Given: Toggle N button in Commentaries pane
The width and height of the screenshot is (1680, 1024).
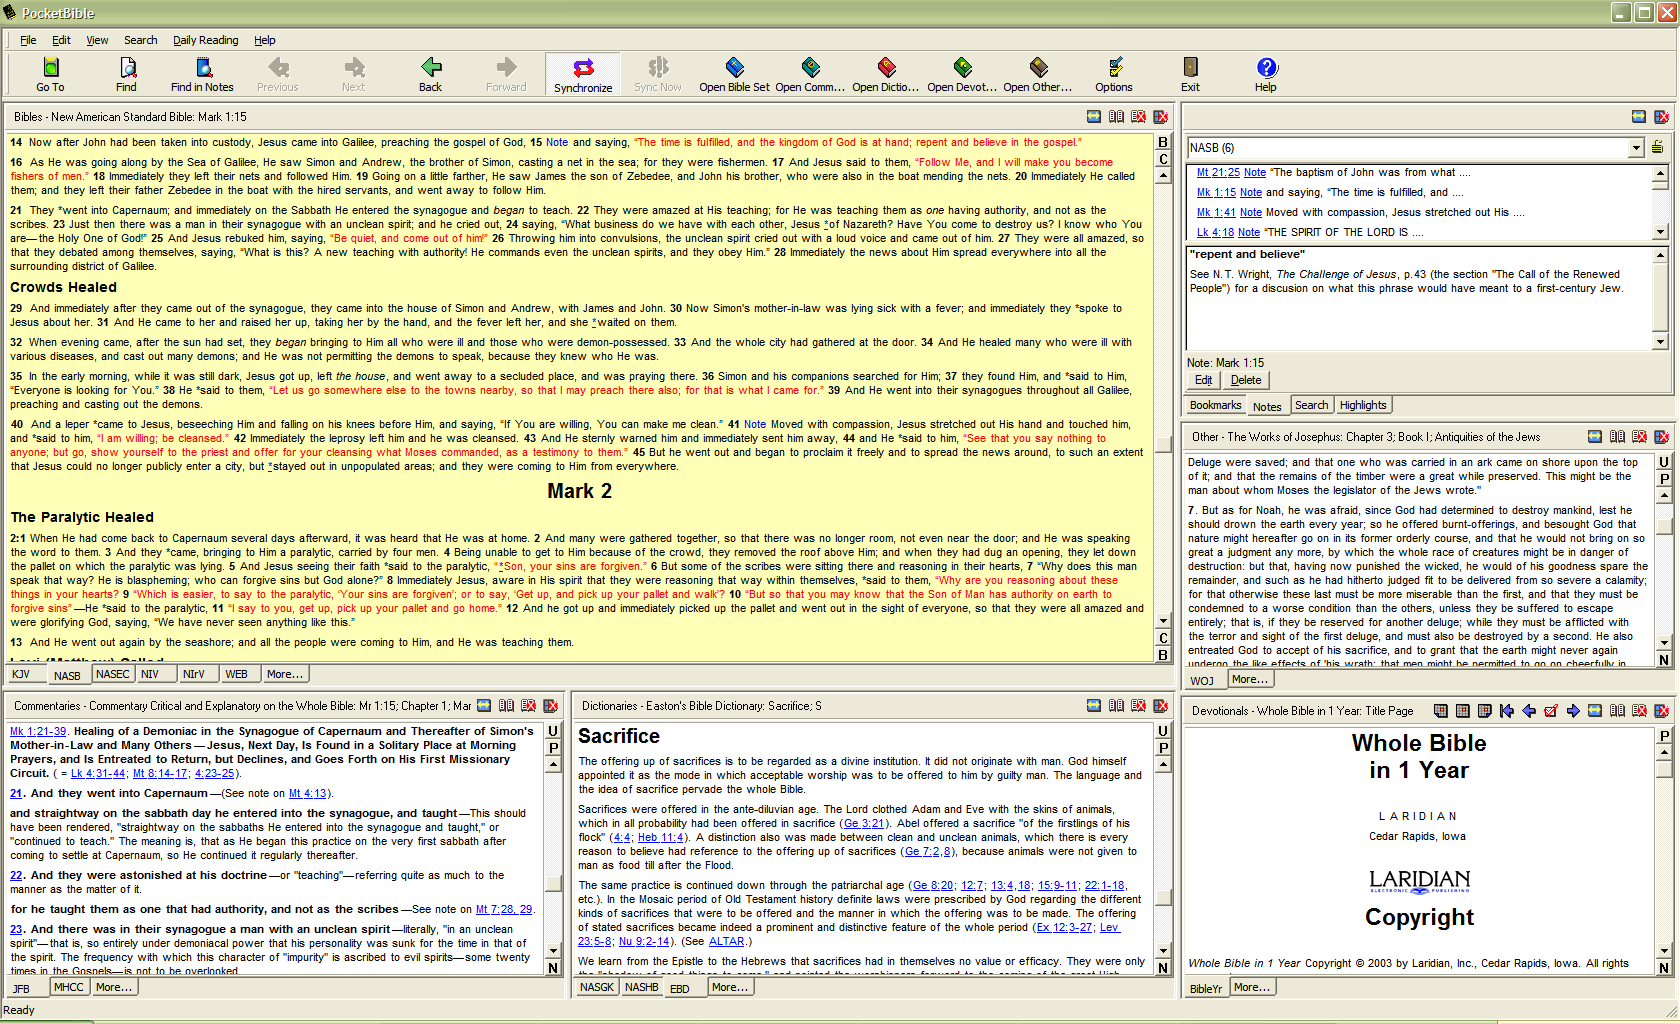Looking at the screenshot, I should (552, 968).
